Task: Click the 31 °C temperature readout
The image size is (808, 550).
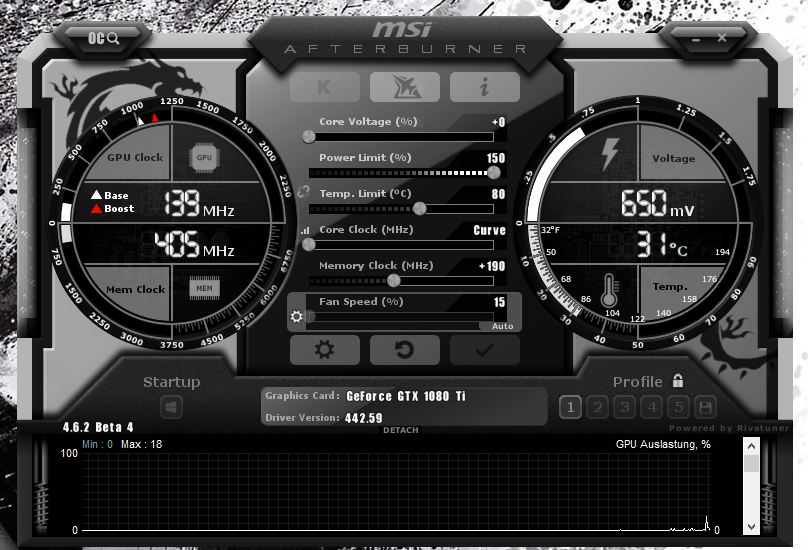Action: pyautogui.click(x=662, y=244)
